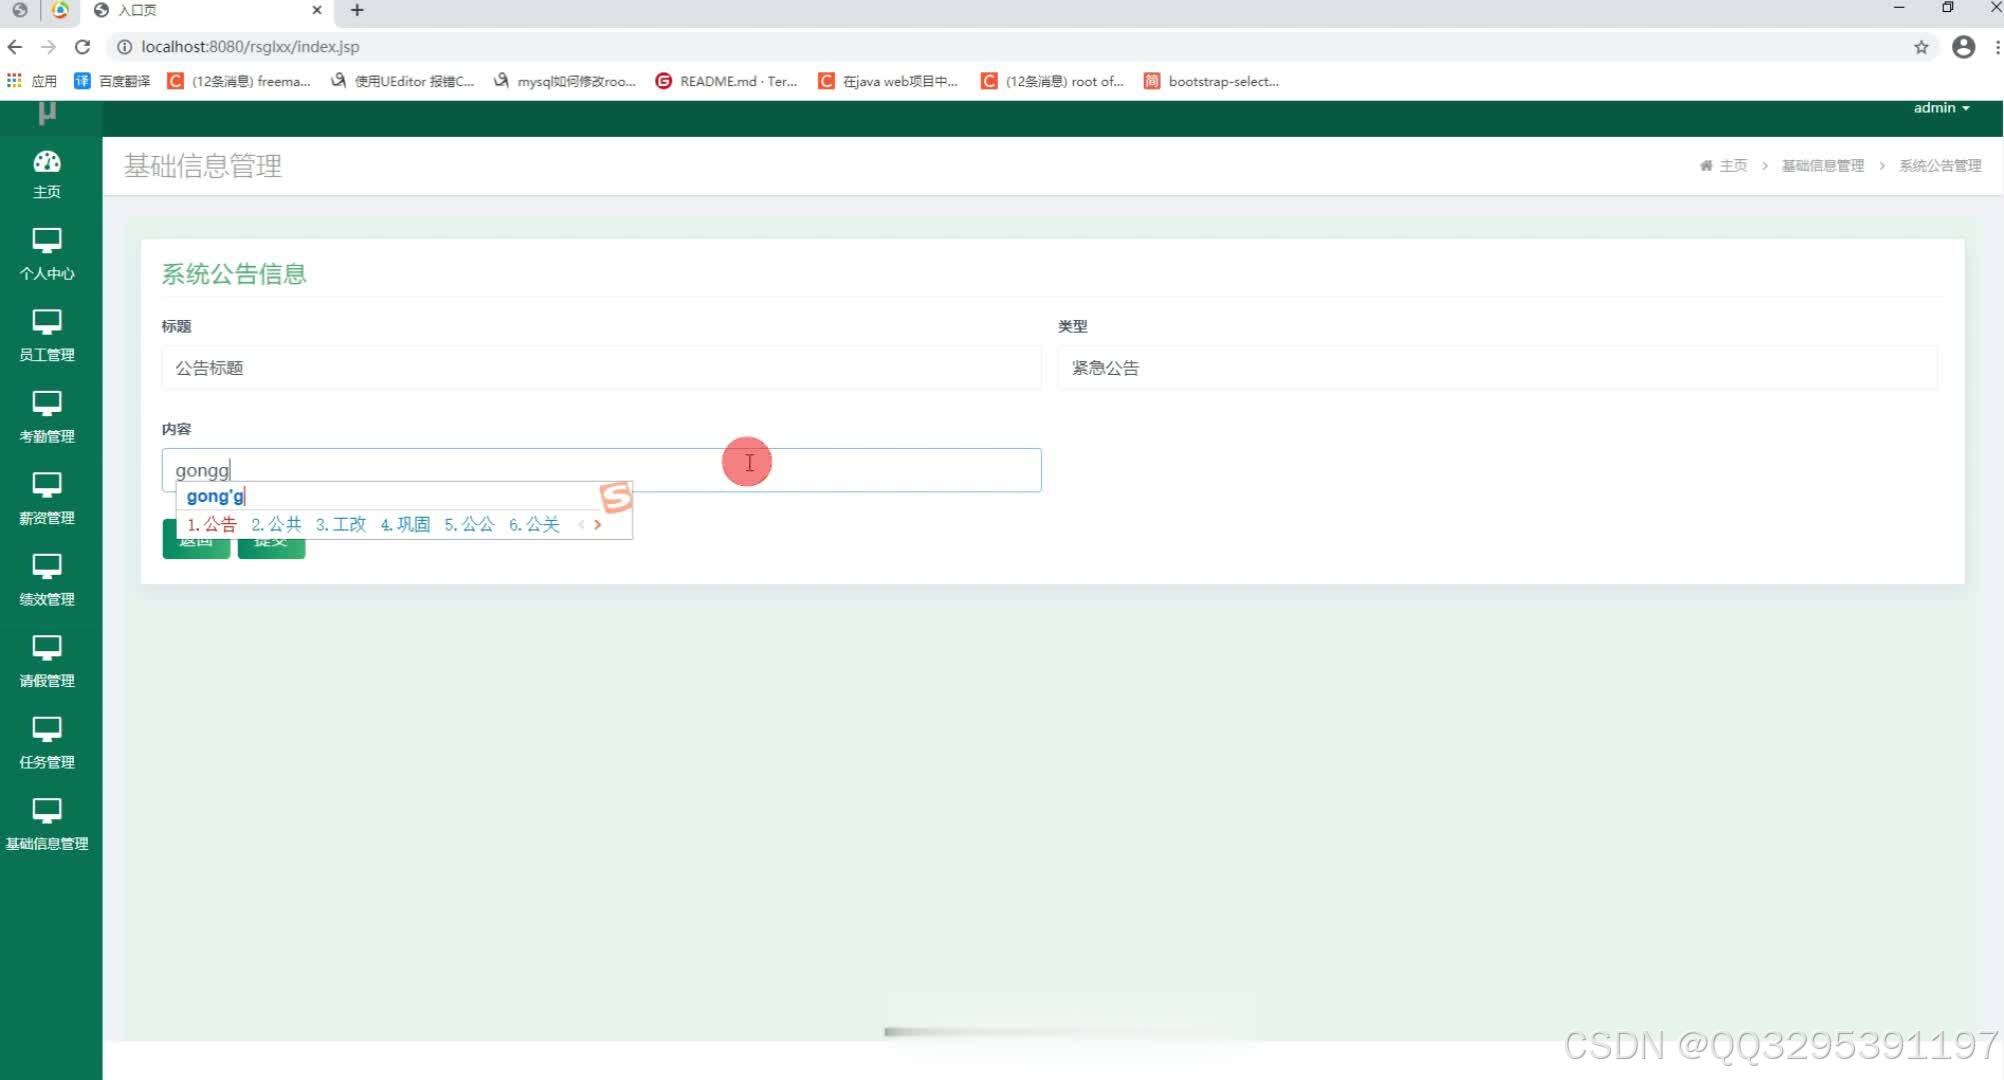Reload the current page
The height and width of the screenshot is (1080, 2004).
83,47
